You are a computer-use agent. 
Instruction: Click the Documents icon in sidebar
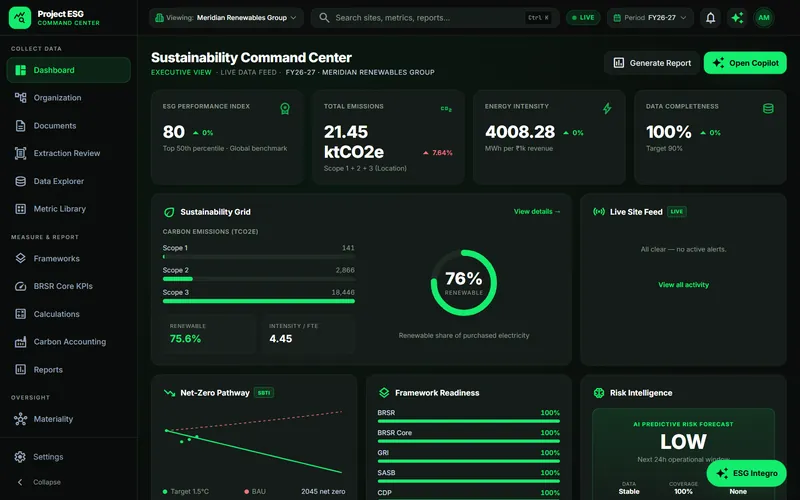point(20,126)
